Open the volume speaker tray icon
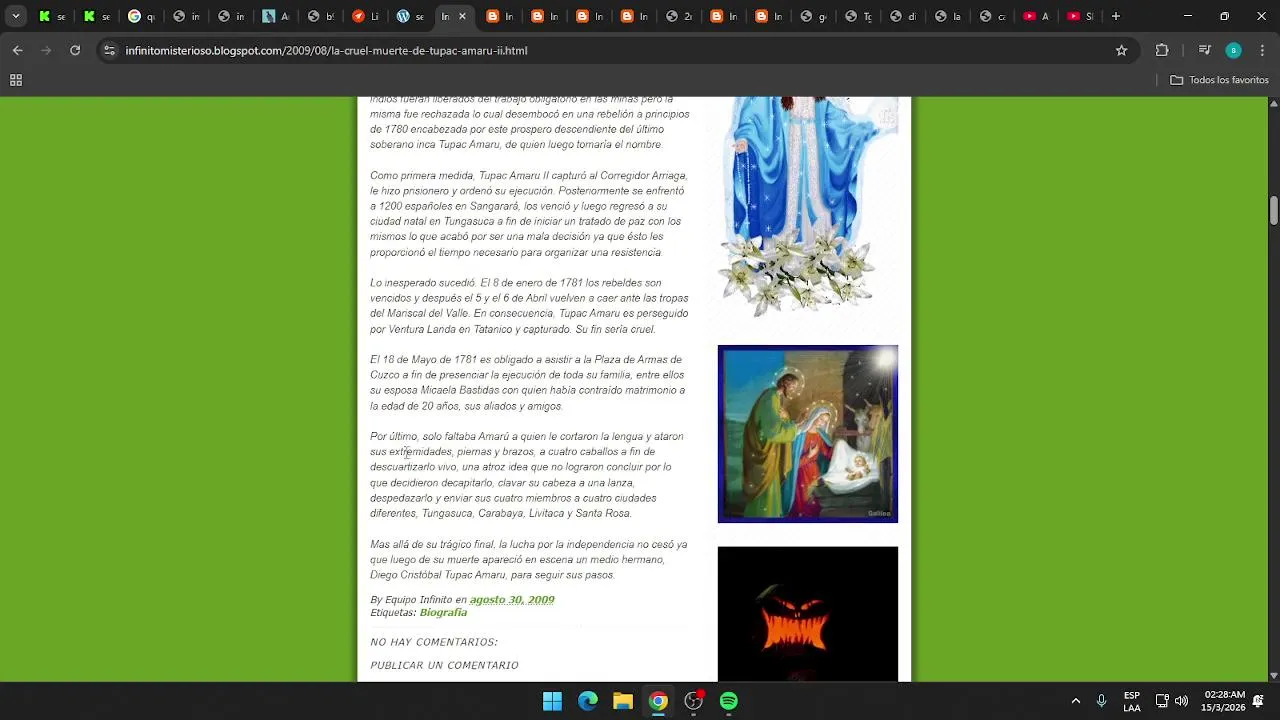 [x=1181, y=701]
